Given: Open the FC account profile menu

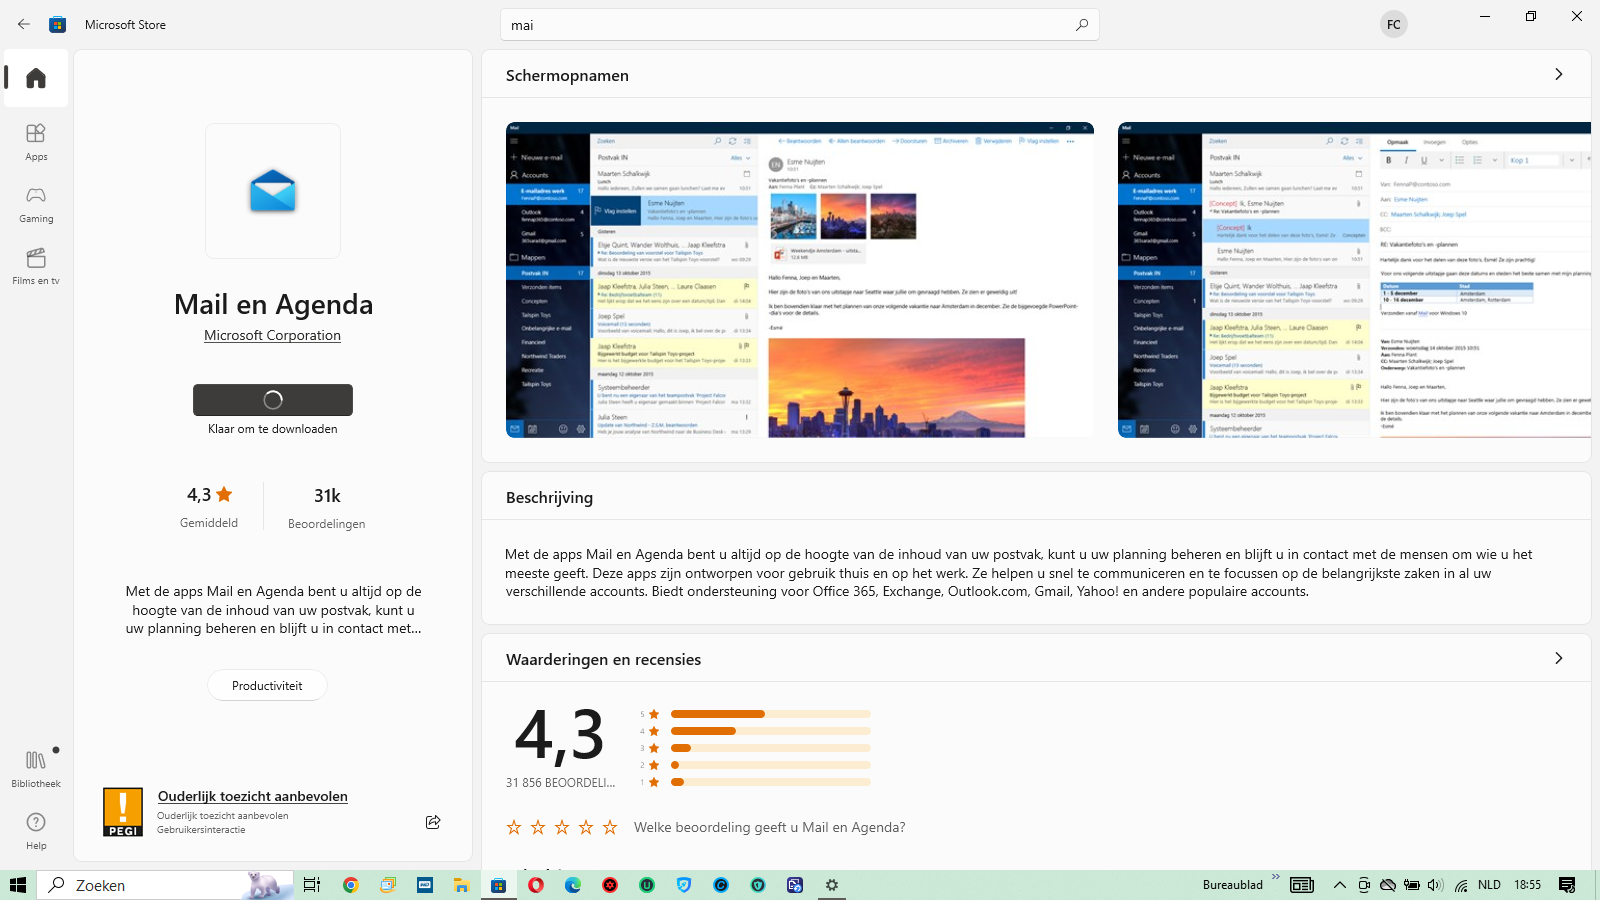Looking at the screenshot, I should coord(1394,25).
